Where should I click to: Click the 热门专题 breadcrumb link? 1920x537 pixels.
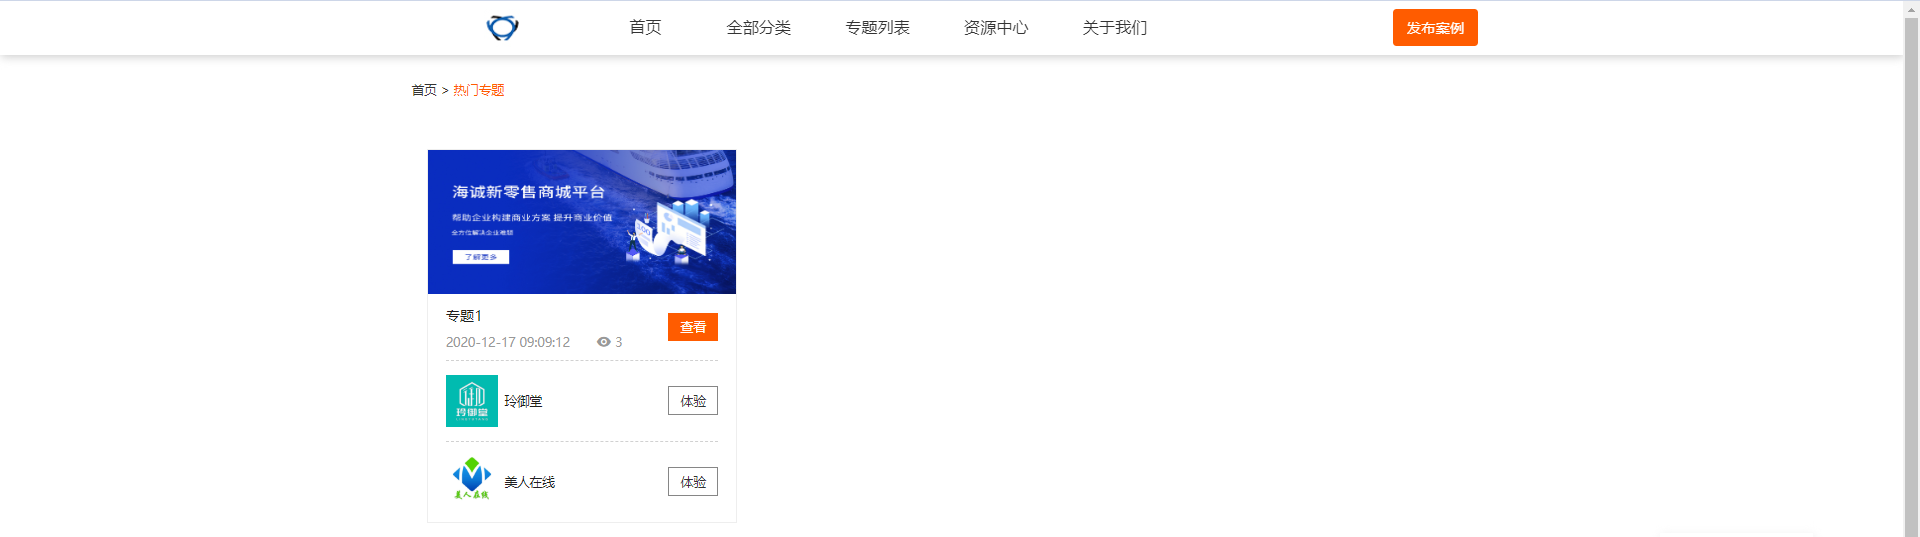pyautogui.click(x=478, y=90)
